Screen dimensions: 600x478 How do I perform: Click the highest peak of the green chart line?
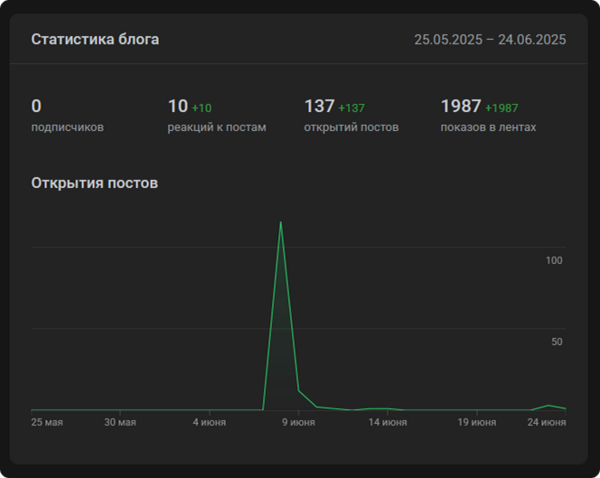pyautogui.click(x=281, y=222)
